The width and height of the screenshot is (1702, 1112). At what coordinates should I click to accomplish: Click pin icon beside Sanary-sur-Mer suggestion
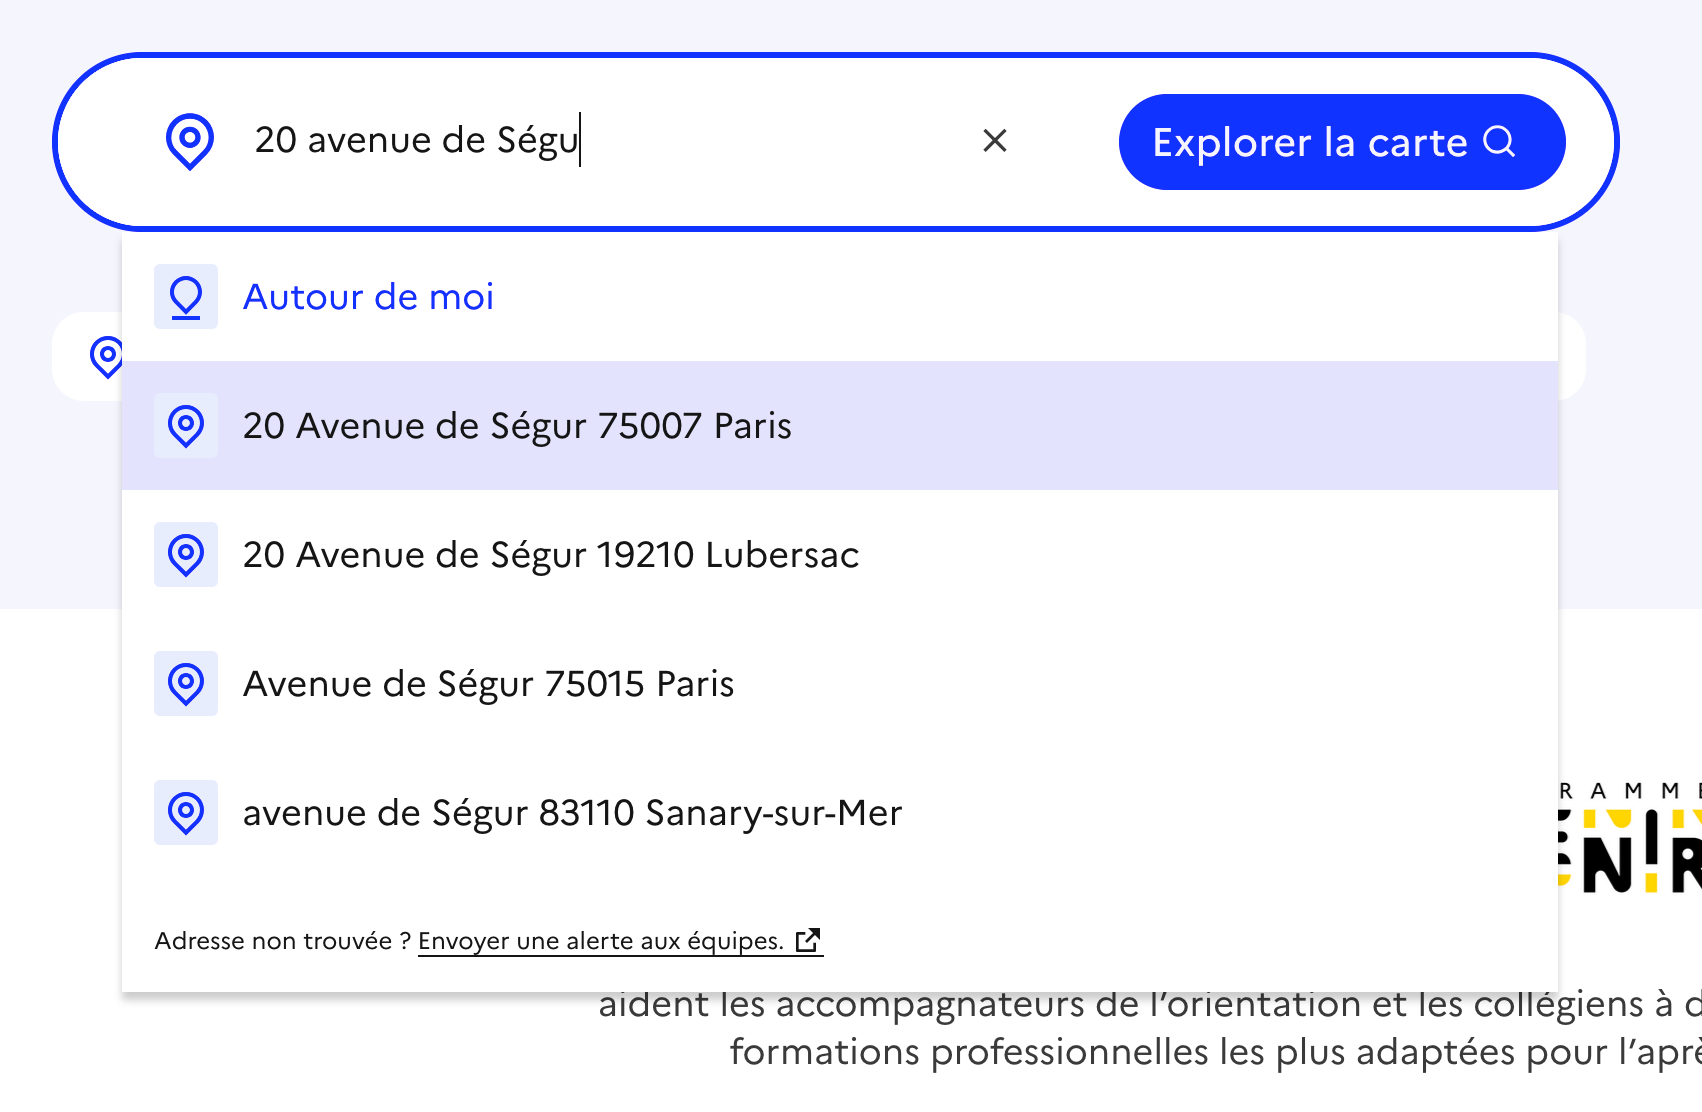pos(186,813)
